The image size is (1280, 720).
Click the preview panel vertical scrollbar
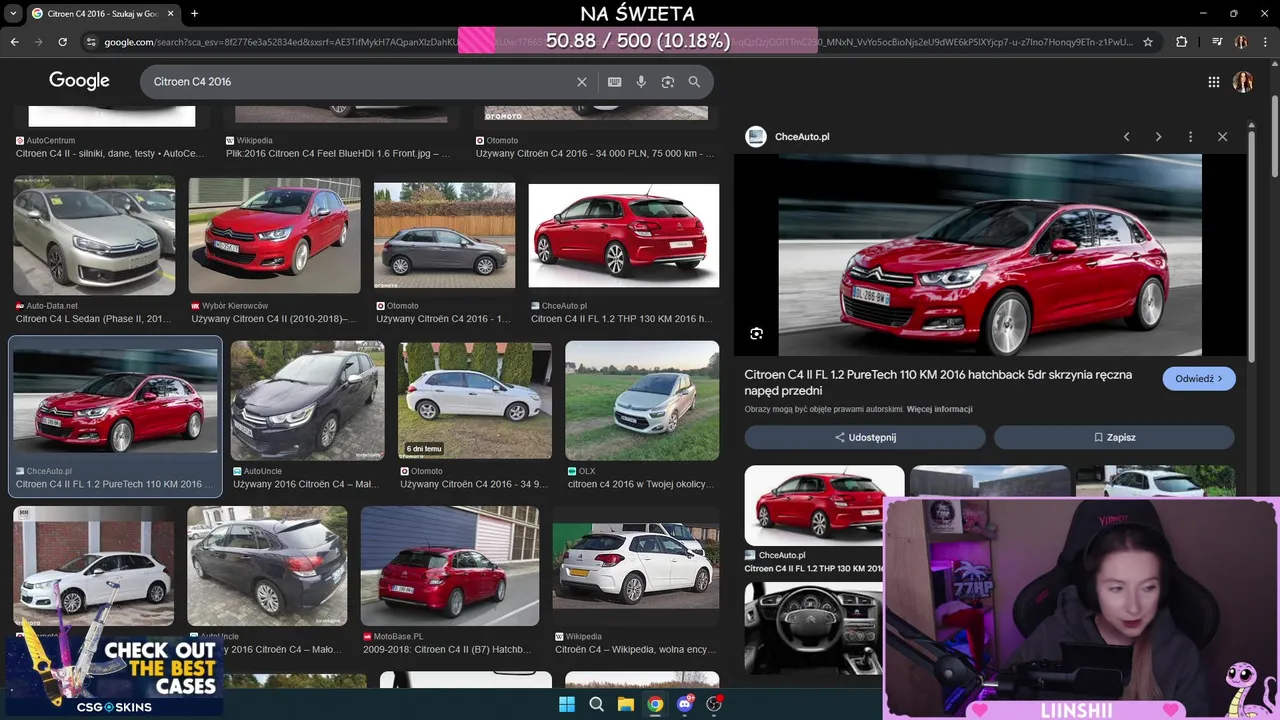(1251, 245)
